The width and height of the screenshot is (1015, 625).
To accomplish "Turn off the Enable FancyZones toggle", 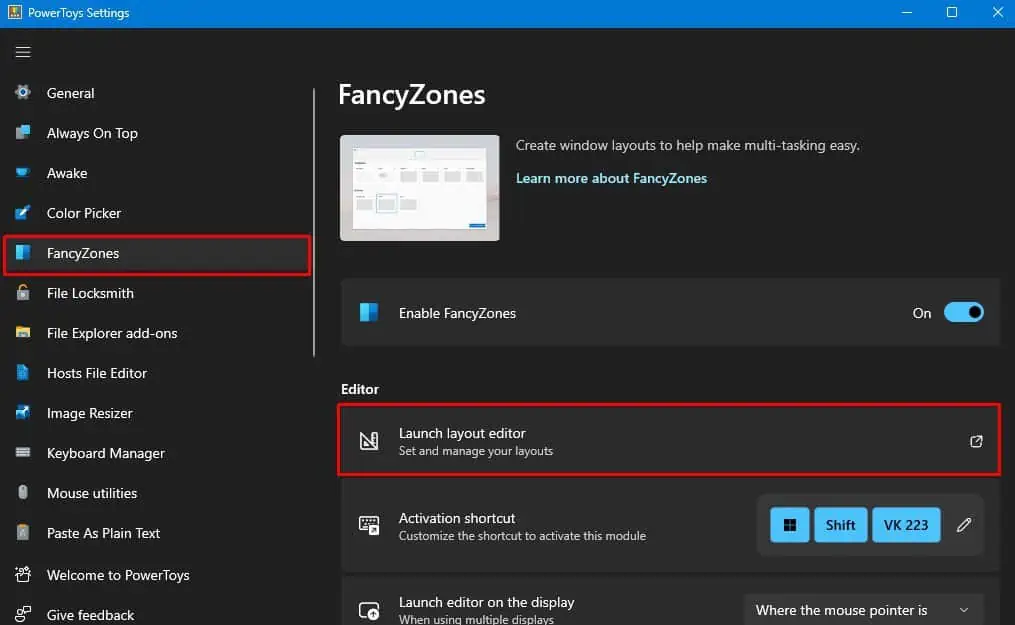I will click(x=963, y=313).
